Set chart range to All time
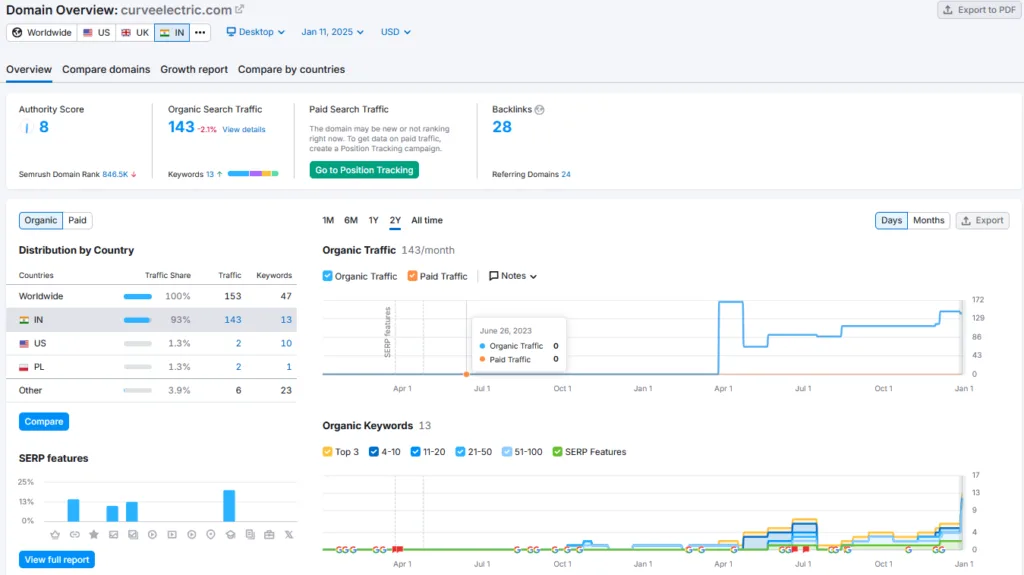Viewport: 1024px width, 575px height. point(426,220)
